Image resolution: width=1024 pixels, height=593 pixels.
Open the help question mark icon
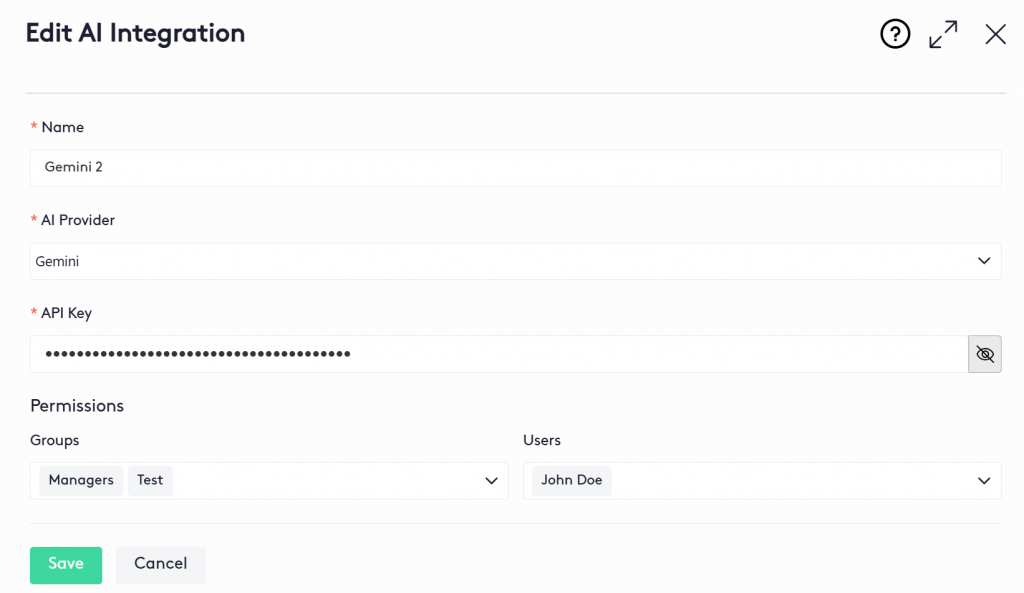tap(895, 35)
